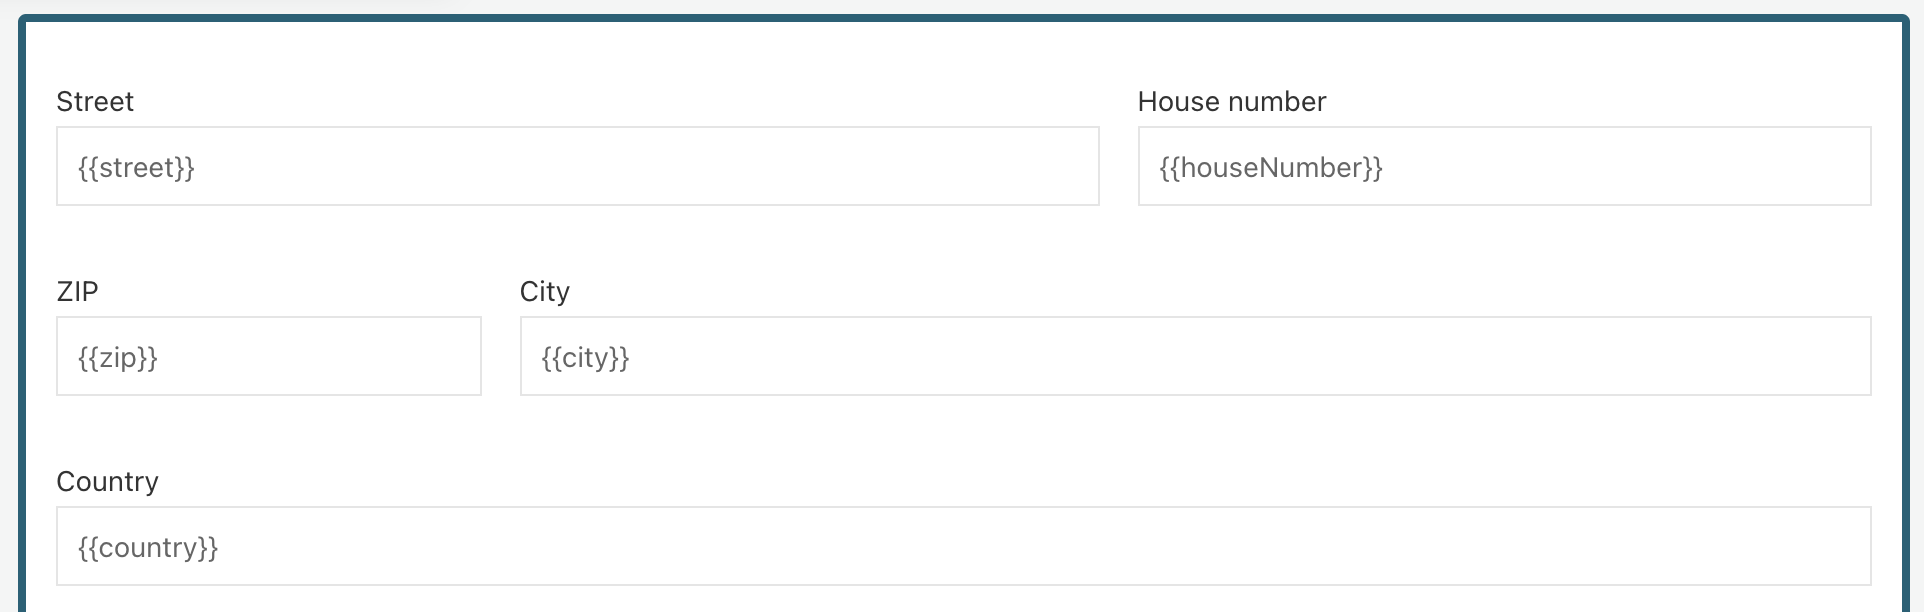This screenshot has width=1924, height=612.
Task: Click the {{country}} placeholder text
Action: tap(148, 547)
